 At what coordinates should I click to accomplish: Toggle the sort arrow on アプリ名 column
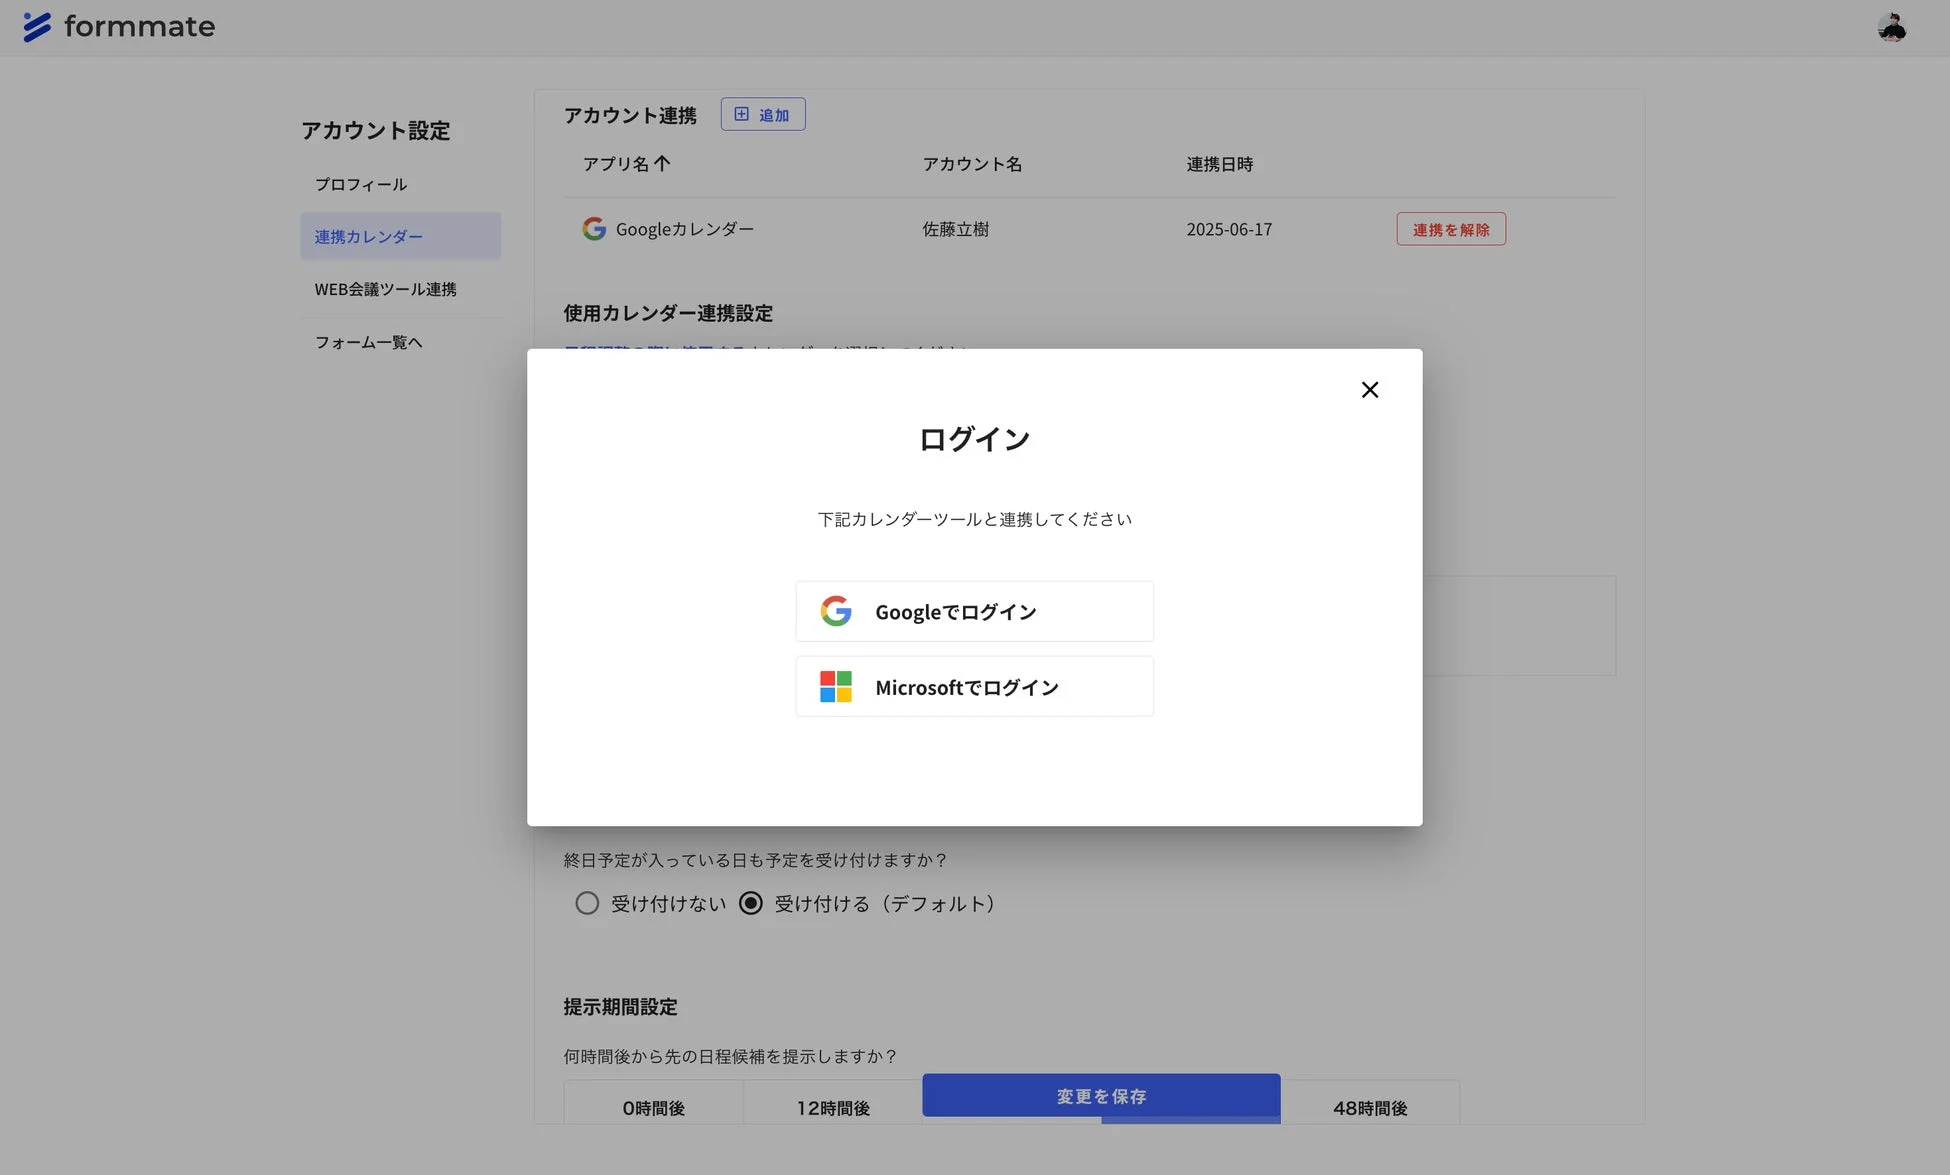coord(663,163)
